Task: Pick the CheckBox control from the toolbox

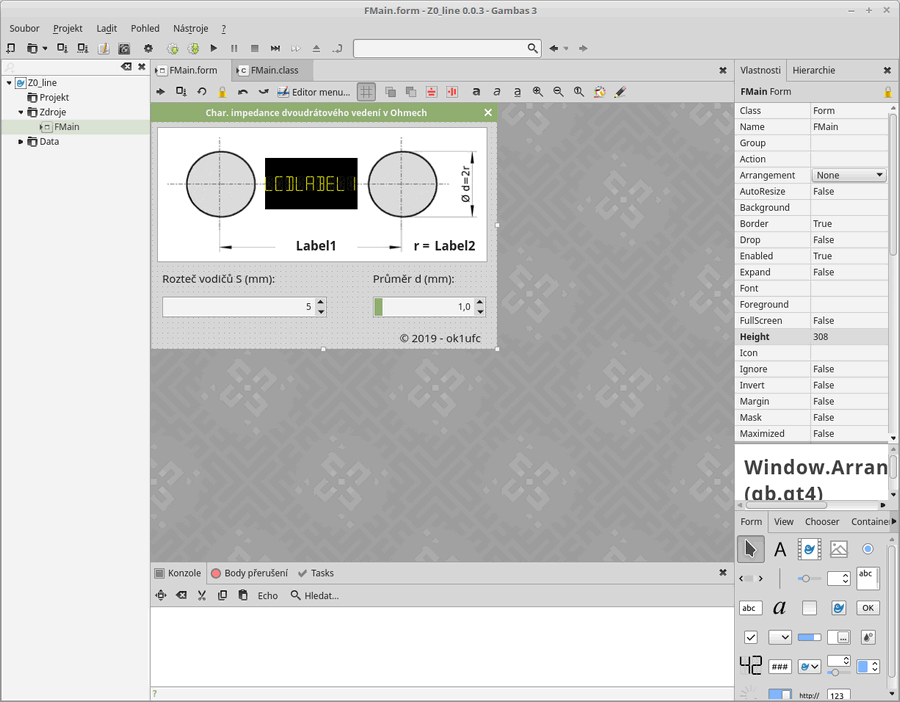Action: [x=750, y=637]
